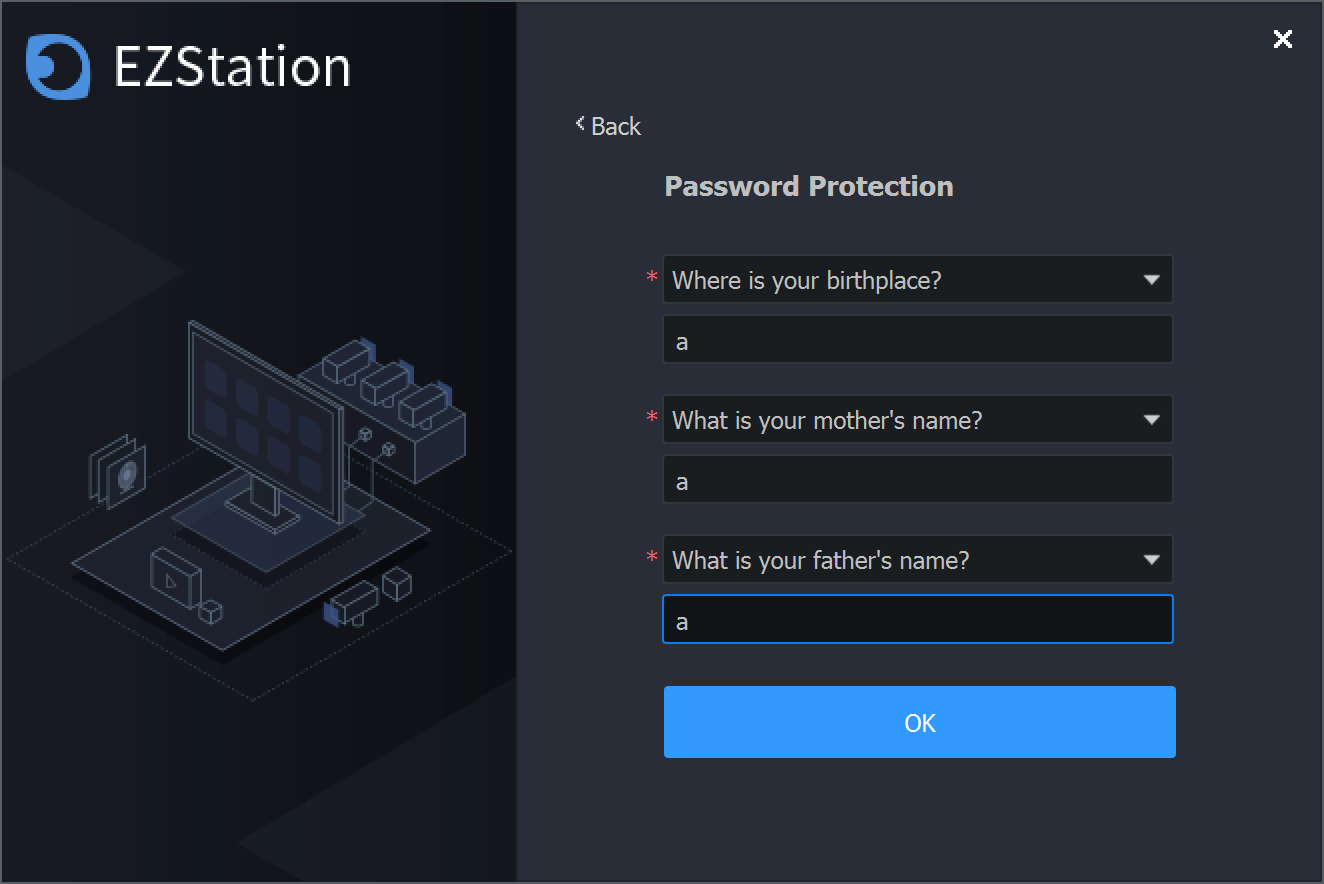Screen dimensions: 1324x884
Task: Close the Password Protection window
Action: click(1282, 39)
